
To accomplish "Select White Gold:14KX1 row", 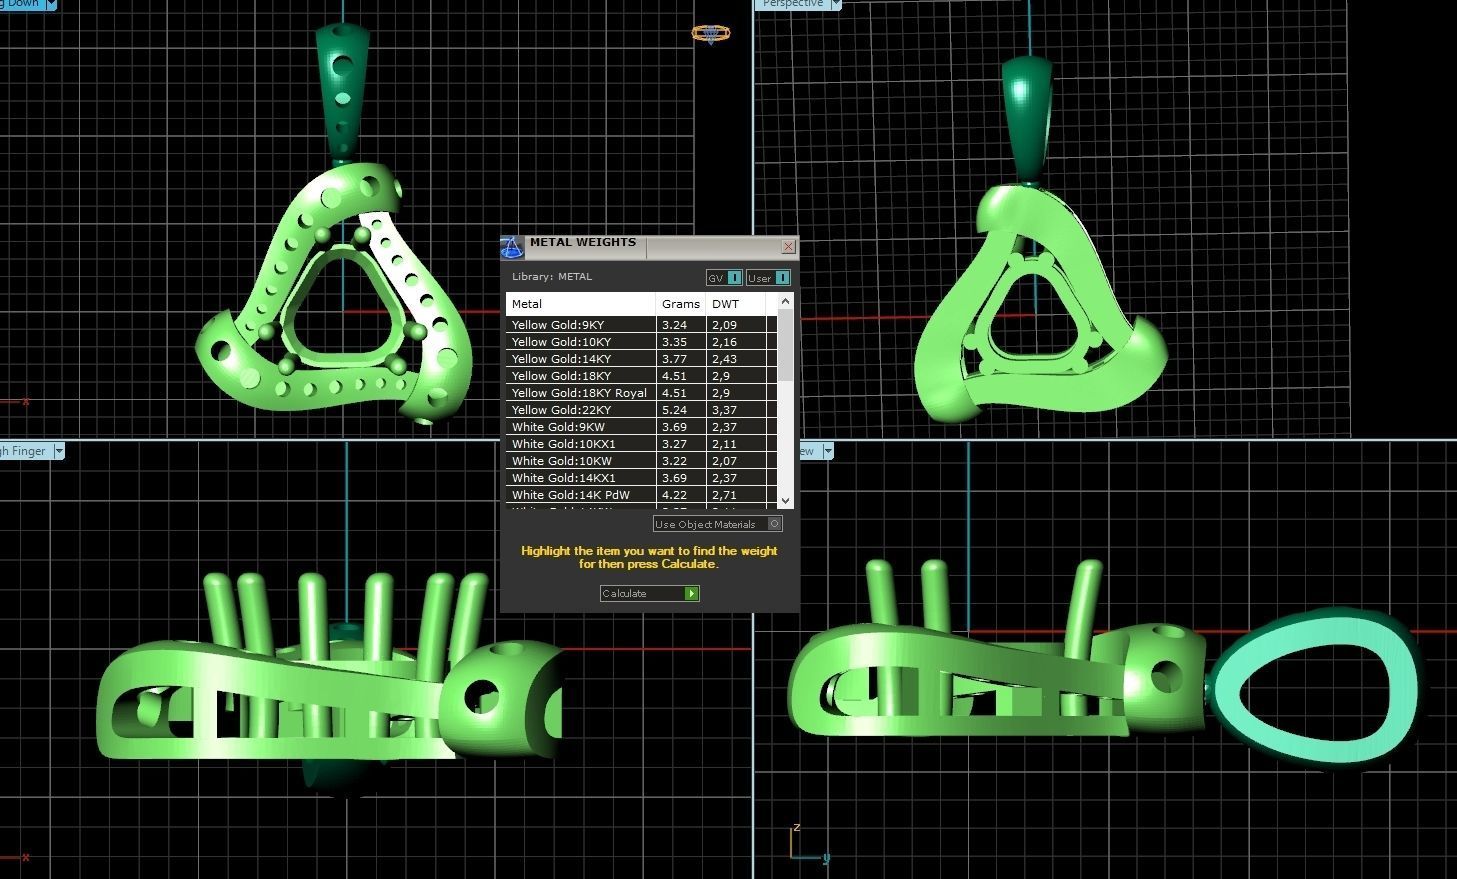I will click(x=641, y=478).
